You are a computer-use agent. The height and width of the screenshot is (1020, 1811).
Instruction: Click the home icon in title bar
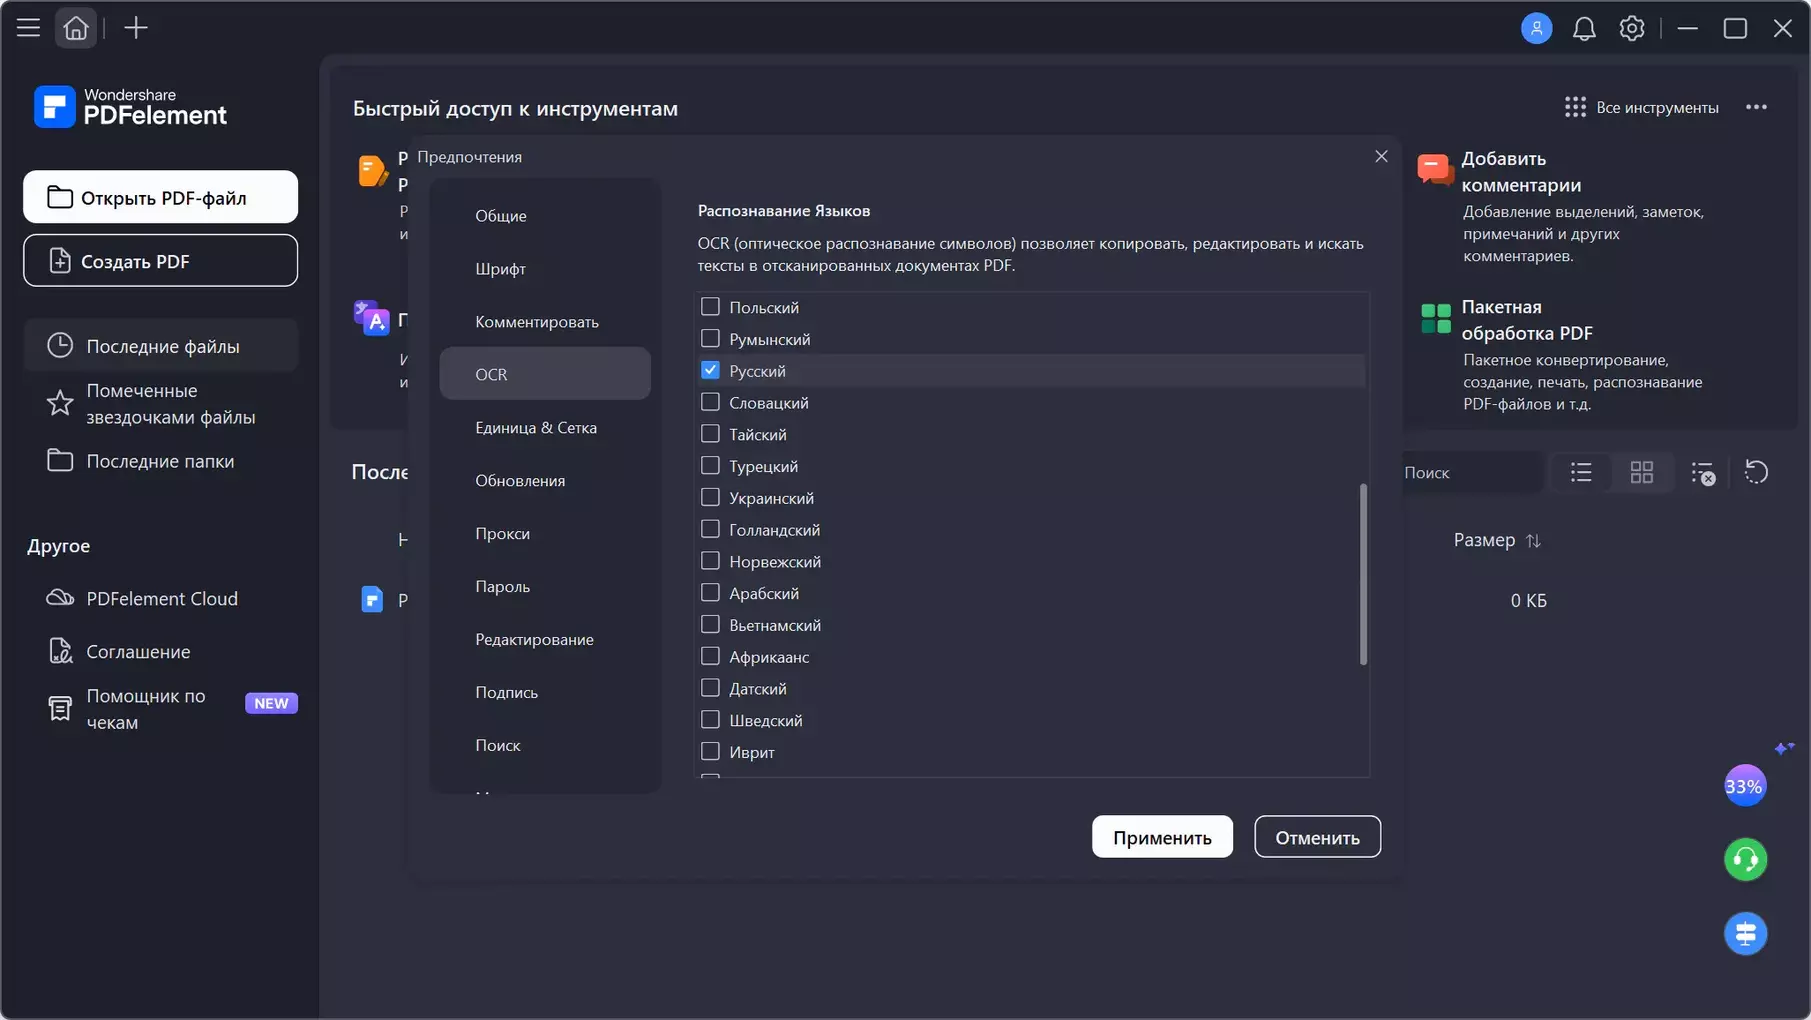point(76,28)
